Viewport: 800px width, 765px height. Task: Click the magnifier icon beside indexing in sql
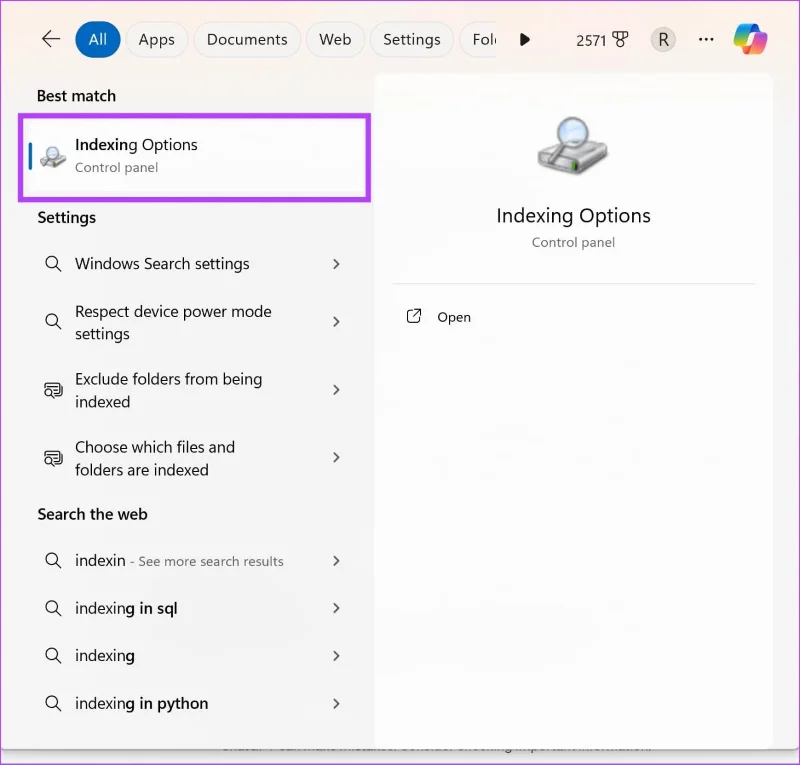tap(53, 608)
